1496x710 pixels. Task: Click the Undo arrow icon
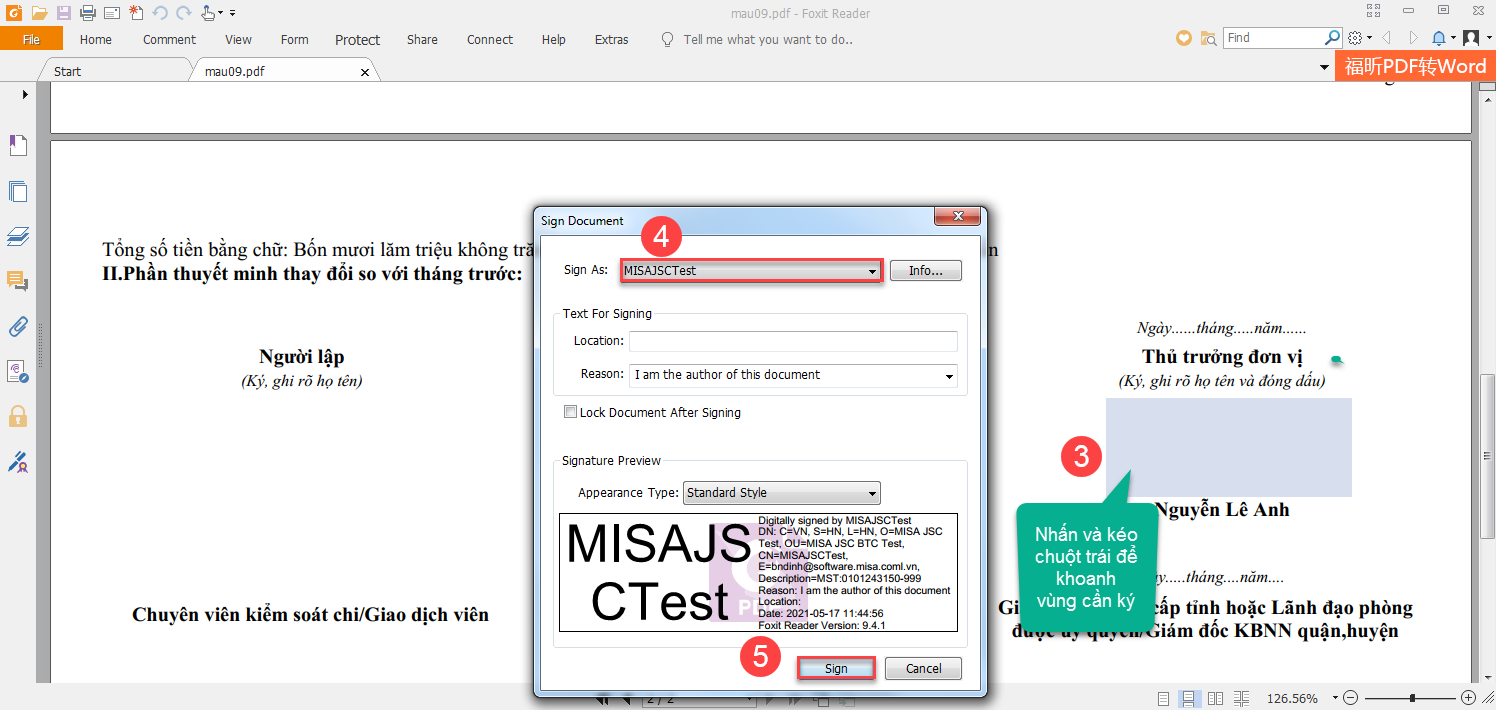[x=160, y=13]
